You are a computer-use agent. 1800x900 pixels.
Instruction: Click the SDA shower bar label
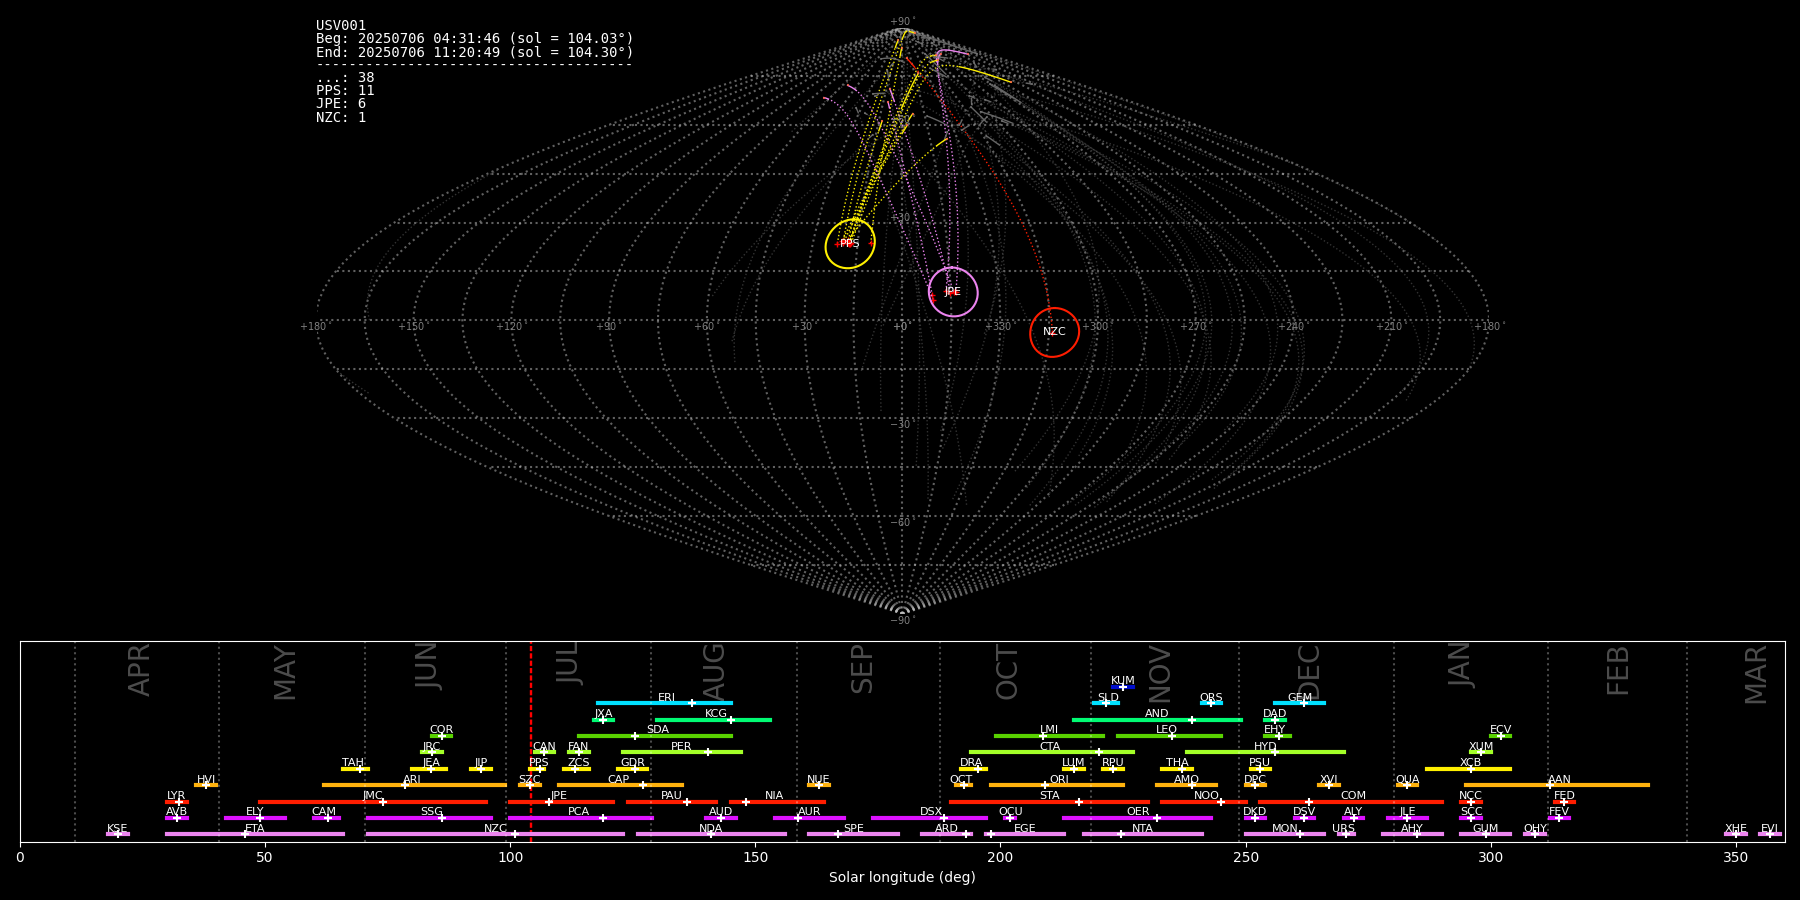pos(658,729)
